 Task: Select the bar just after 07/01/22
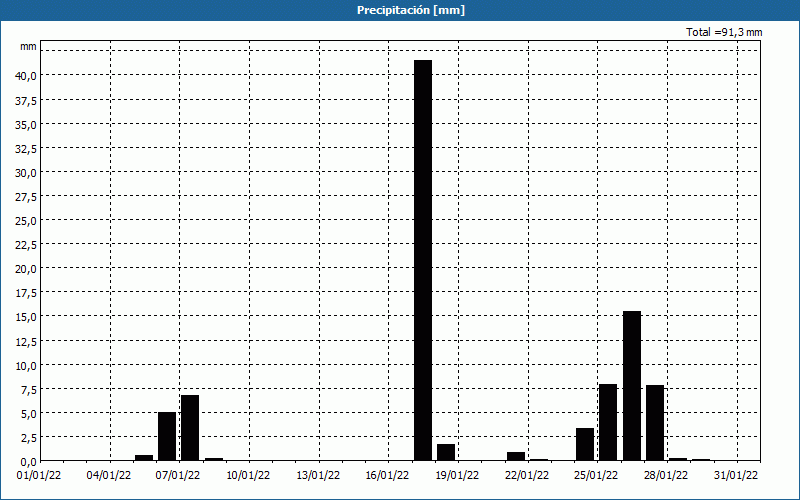(x=190, y=428)
